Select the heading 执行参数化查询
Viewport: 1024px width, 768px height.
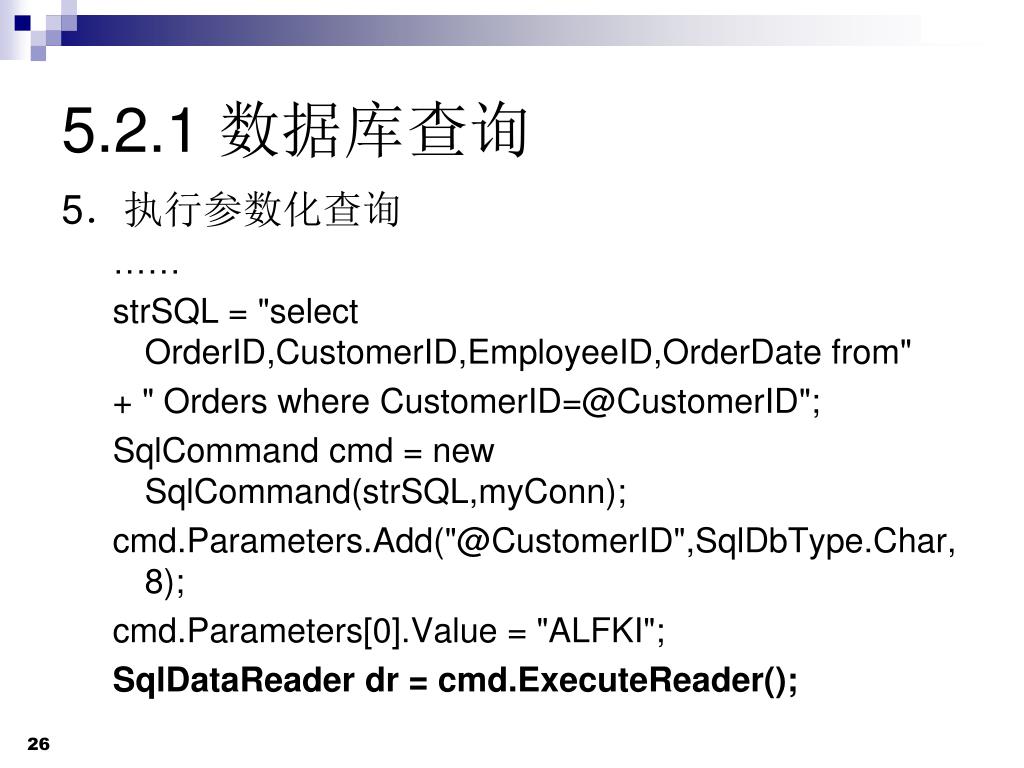click(262, 210)
